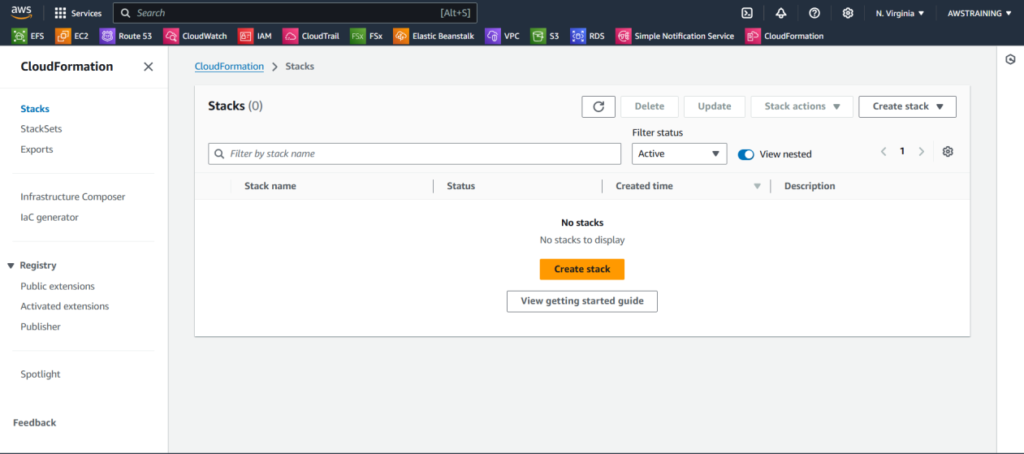Open table preferences gear icon

pos(948,152)
